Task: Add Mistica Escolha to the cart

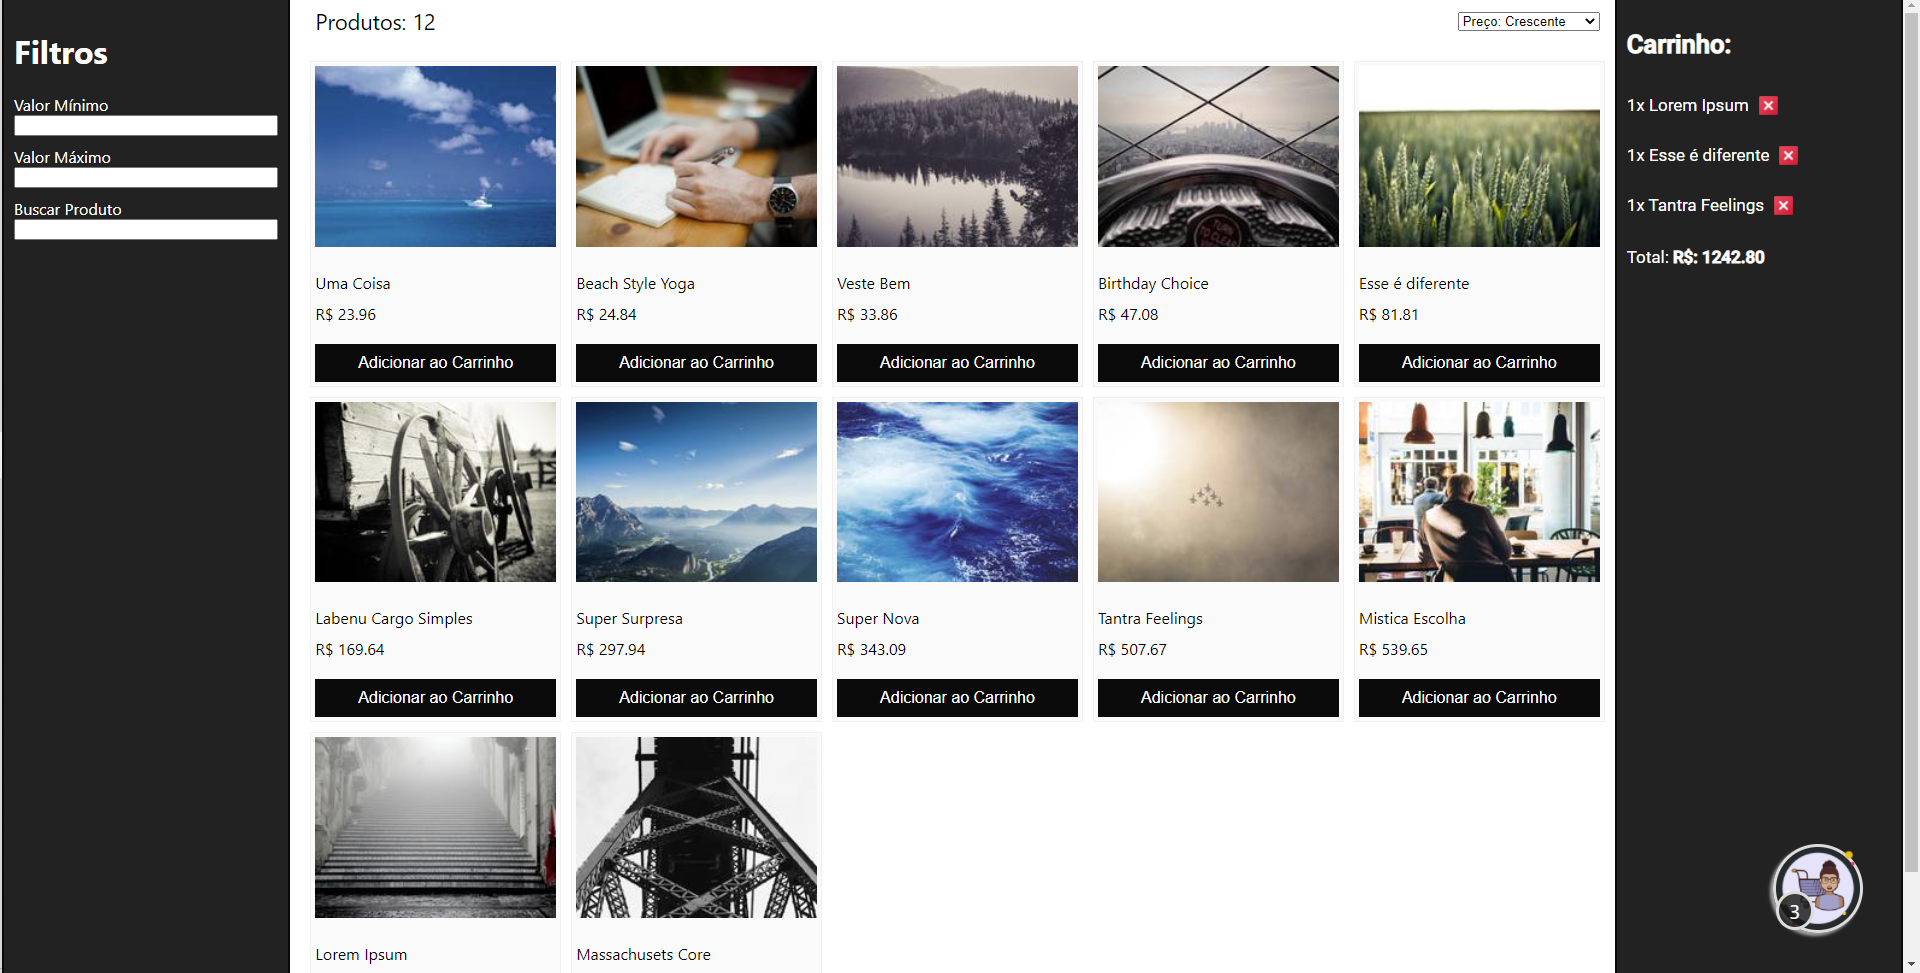Action: point(1479,698)
